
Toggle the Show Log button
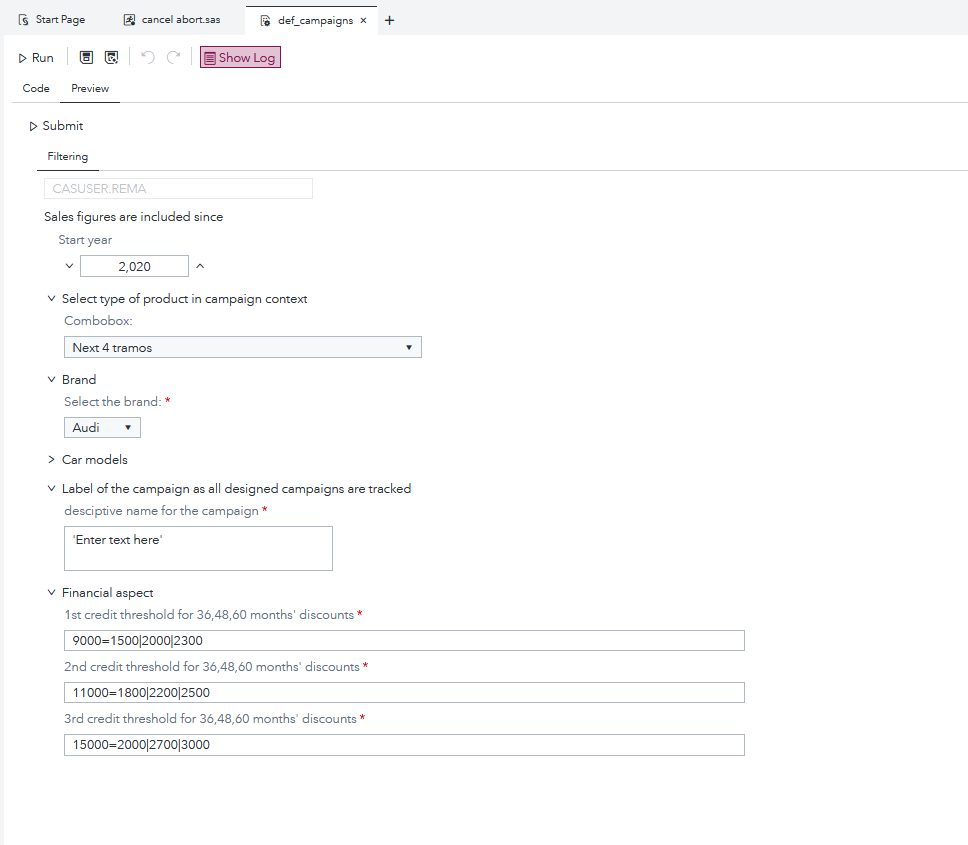(240, 58)
